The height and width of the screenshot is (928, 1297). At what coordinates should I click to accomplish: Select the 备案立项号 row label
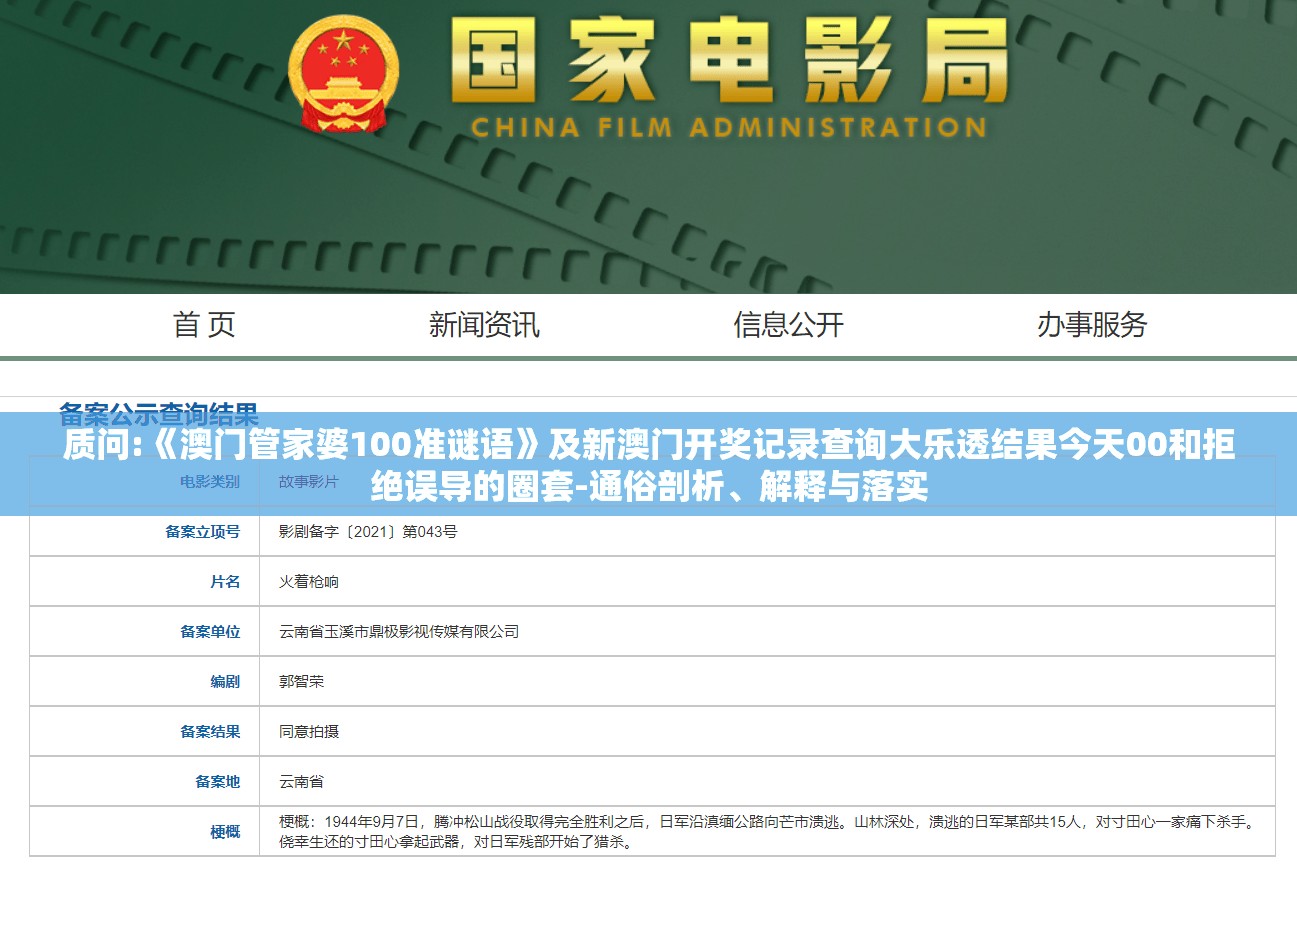(x=203, y=532)
